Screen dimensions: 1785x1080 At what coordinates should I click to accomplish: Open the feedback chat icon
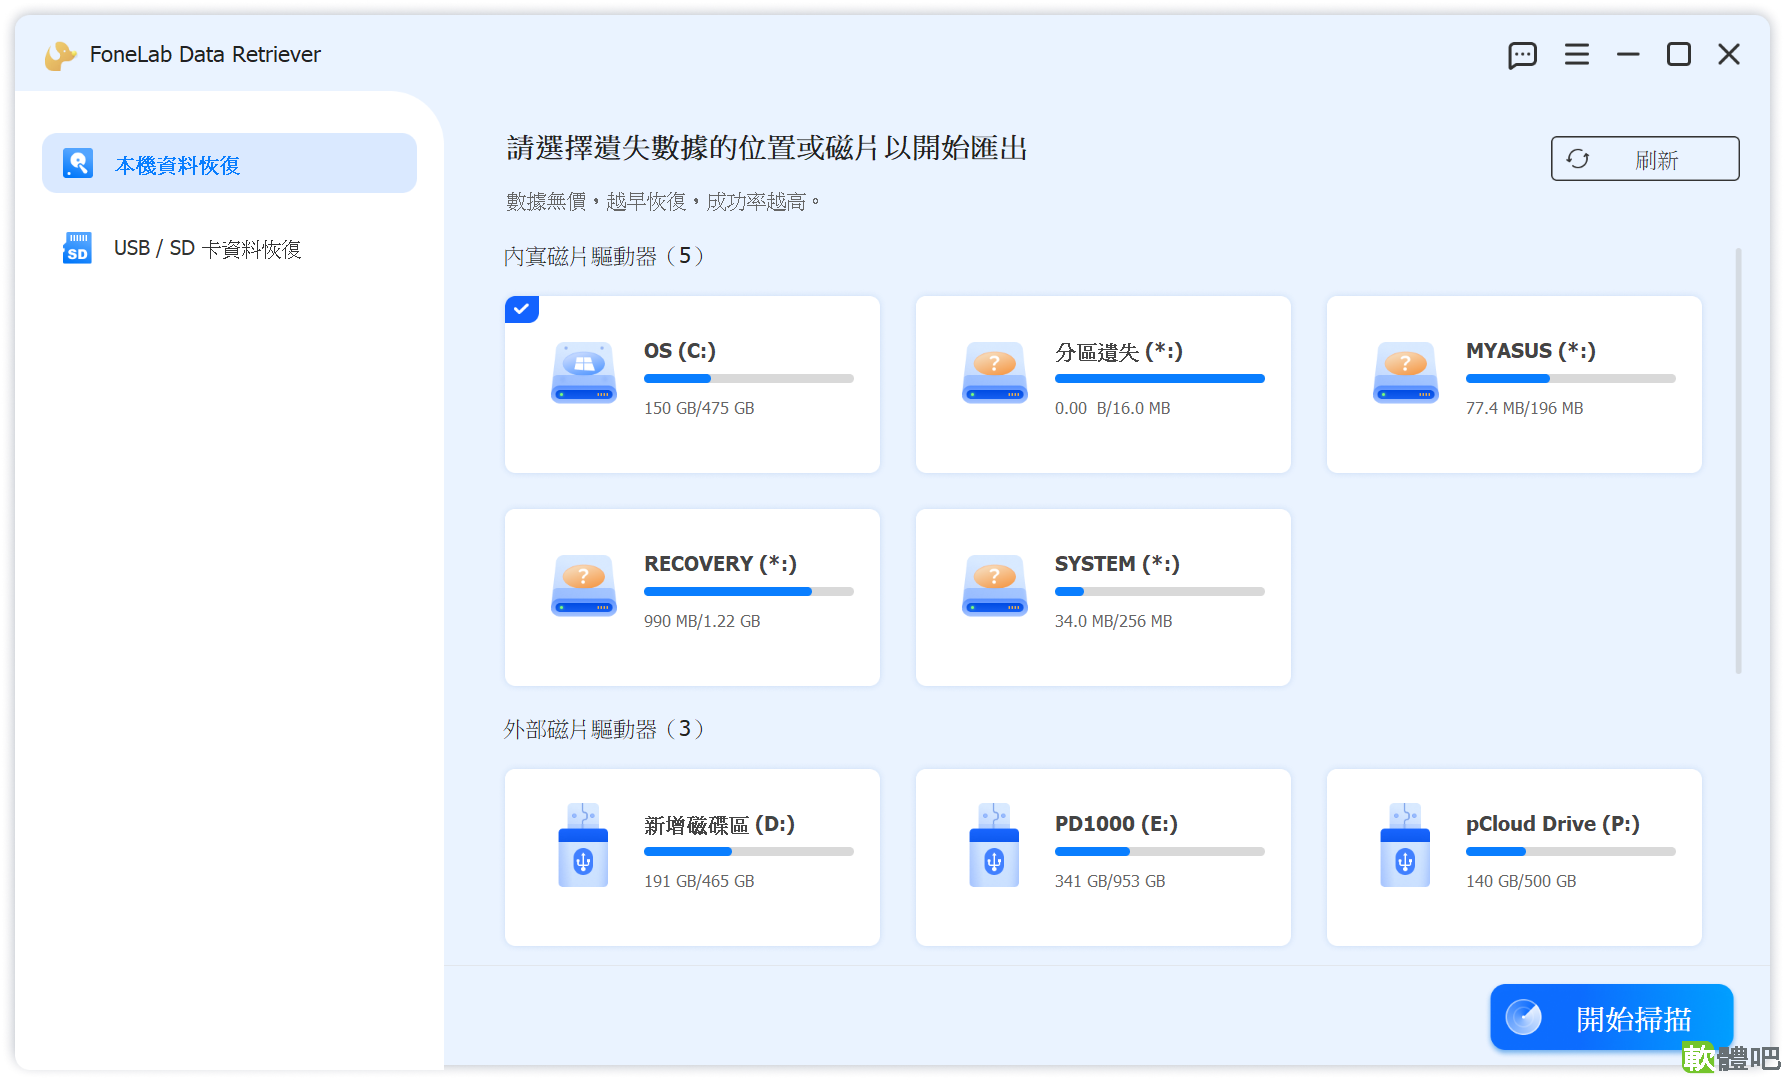1522,55
